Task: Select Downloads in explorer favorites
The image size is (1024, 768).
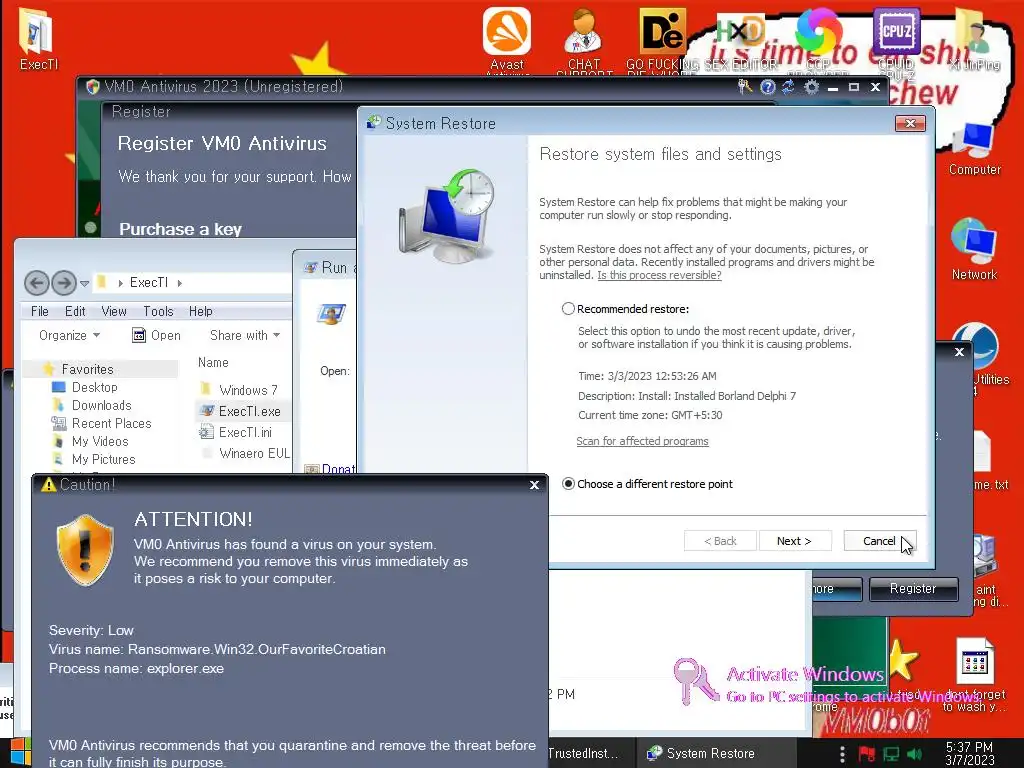Action: (x=101, y=406)
